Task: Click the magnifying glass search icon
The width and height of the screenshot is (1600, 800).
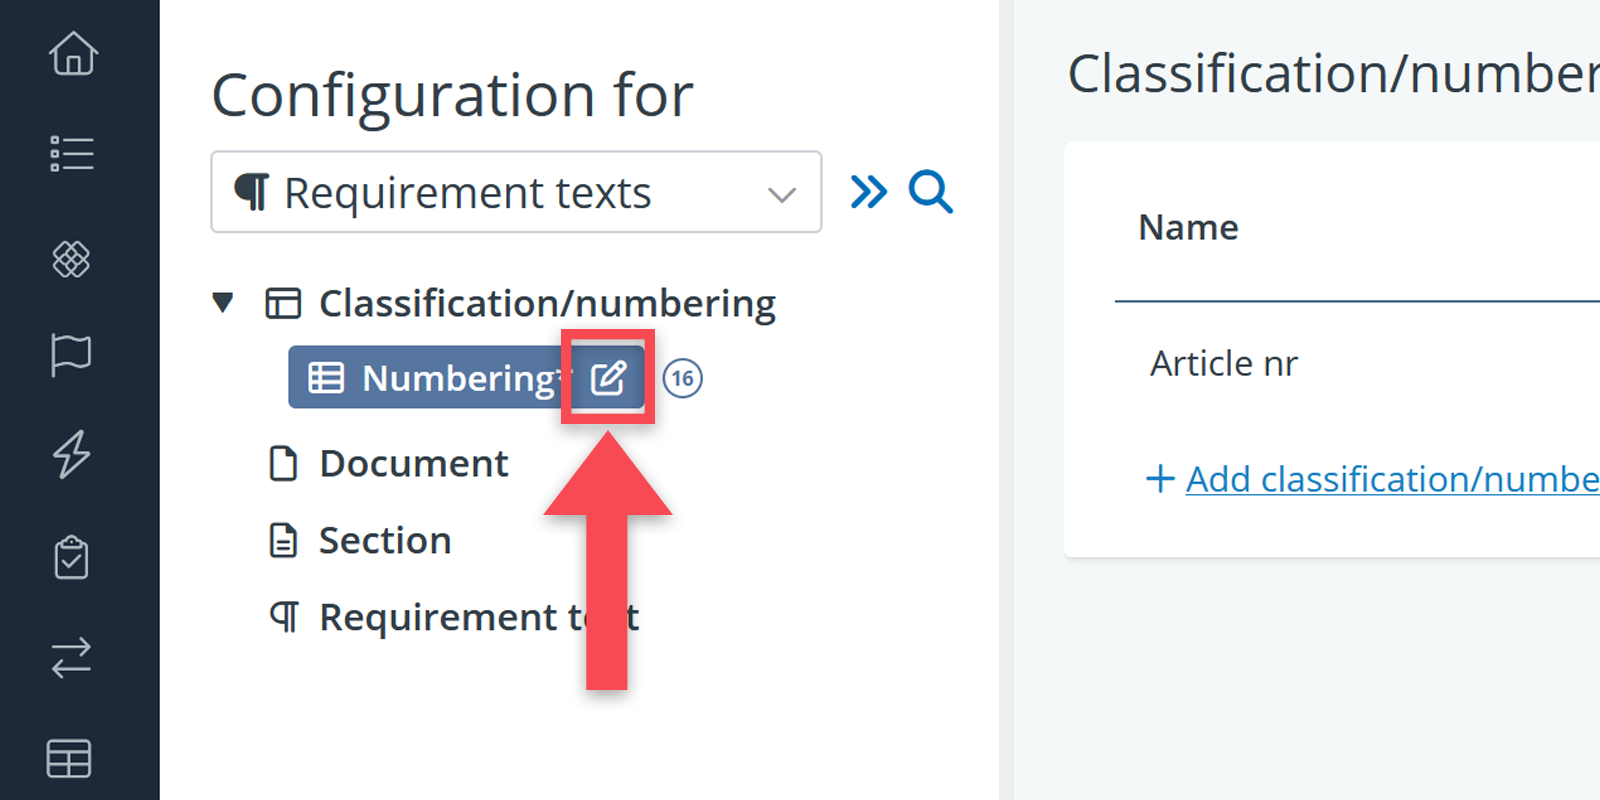Action: click(930, 191)
